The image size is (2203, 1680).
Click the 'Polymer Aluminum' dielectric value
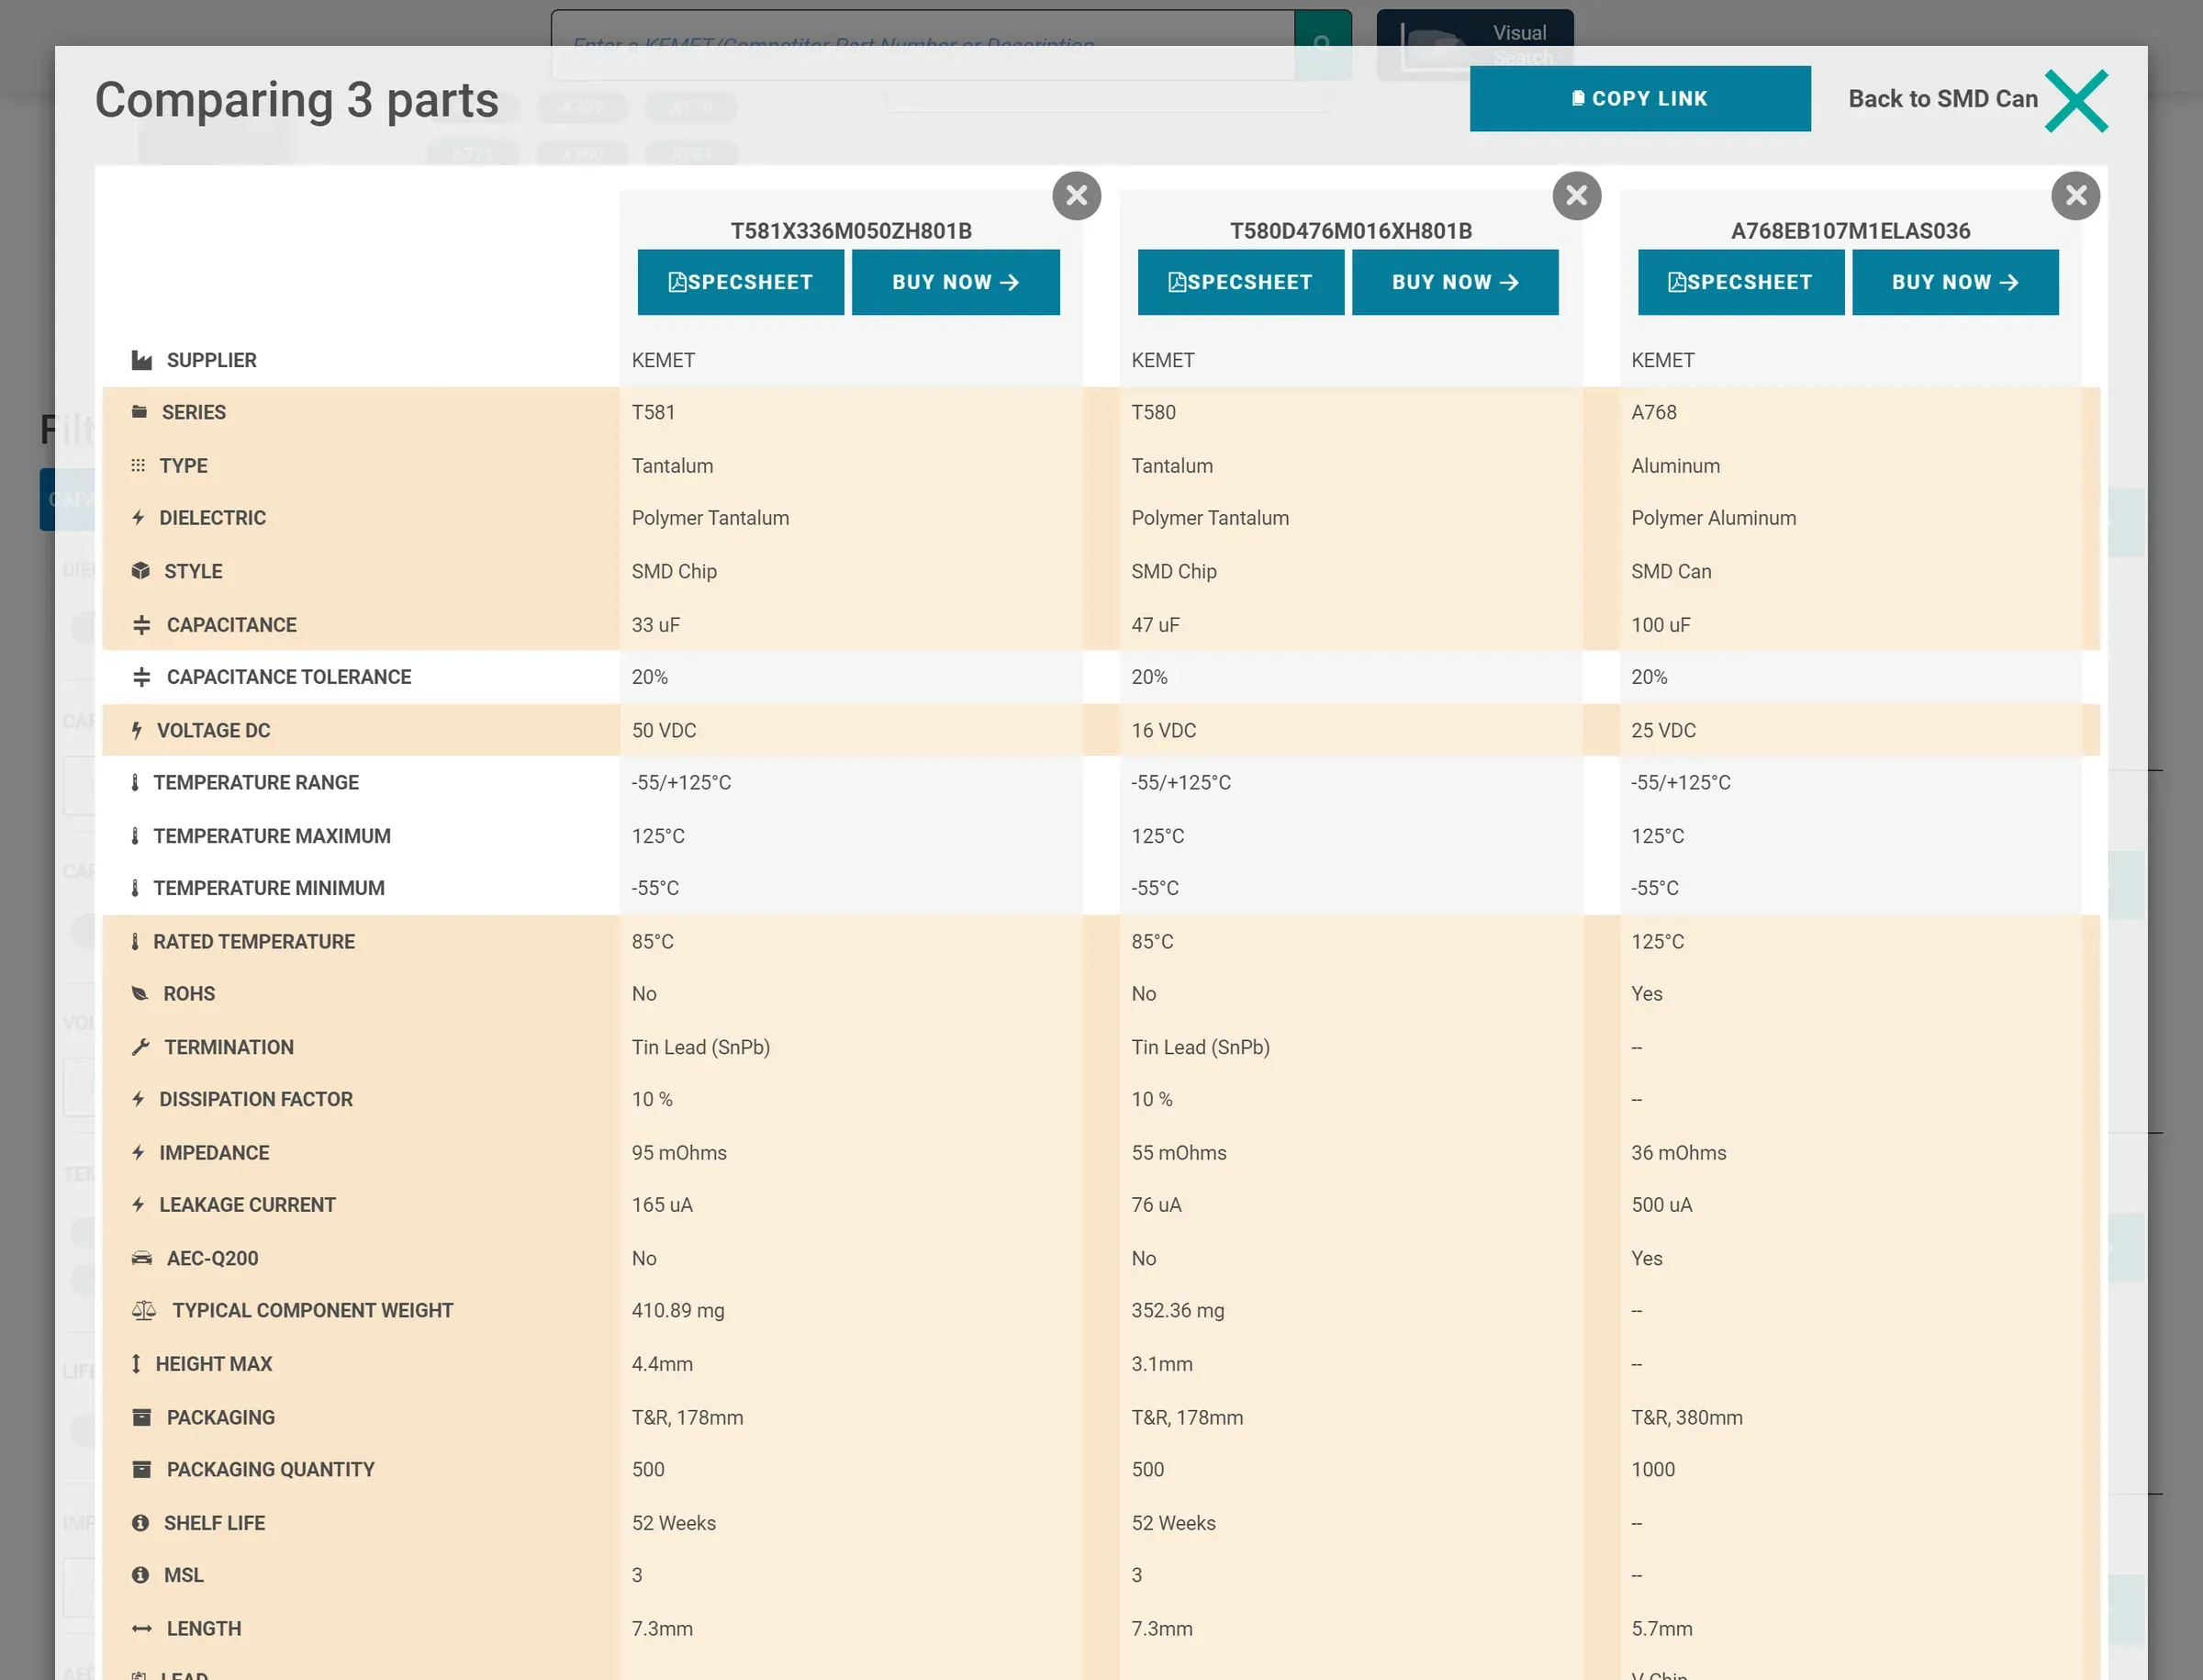click(1713, 518)
